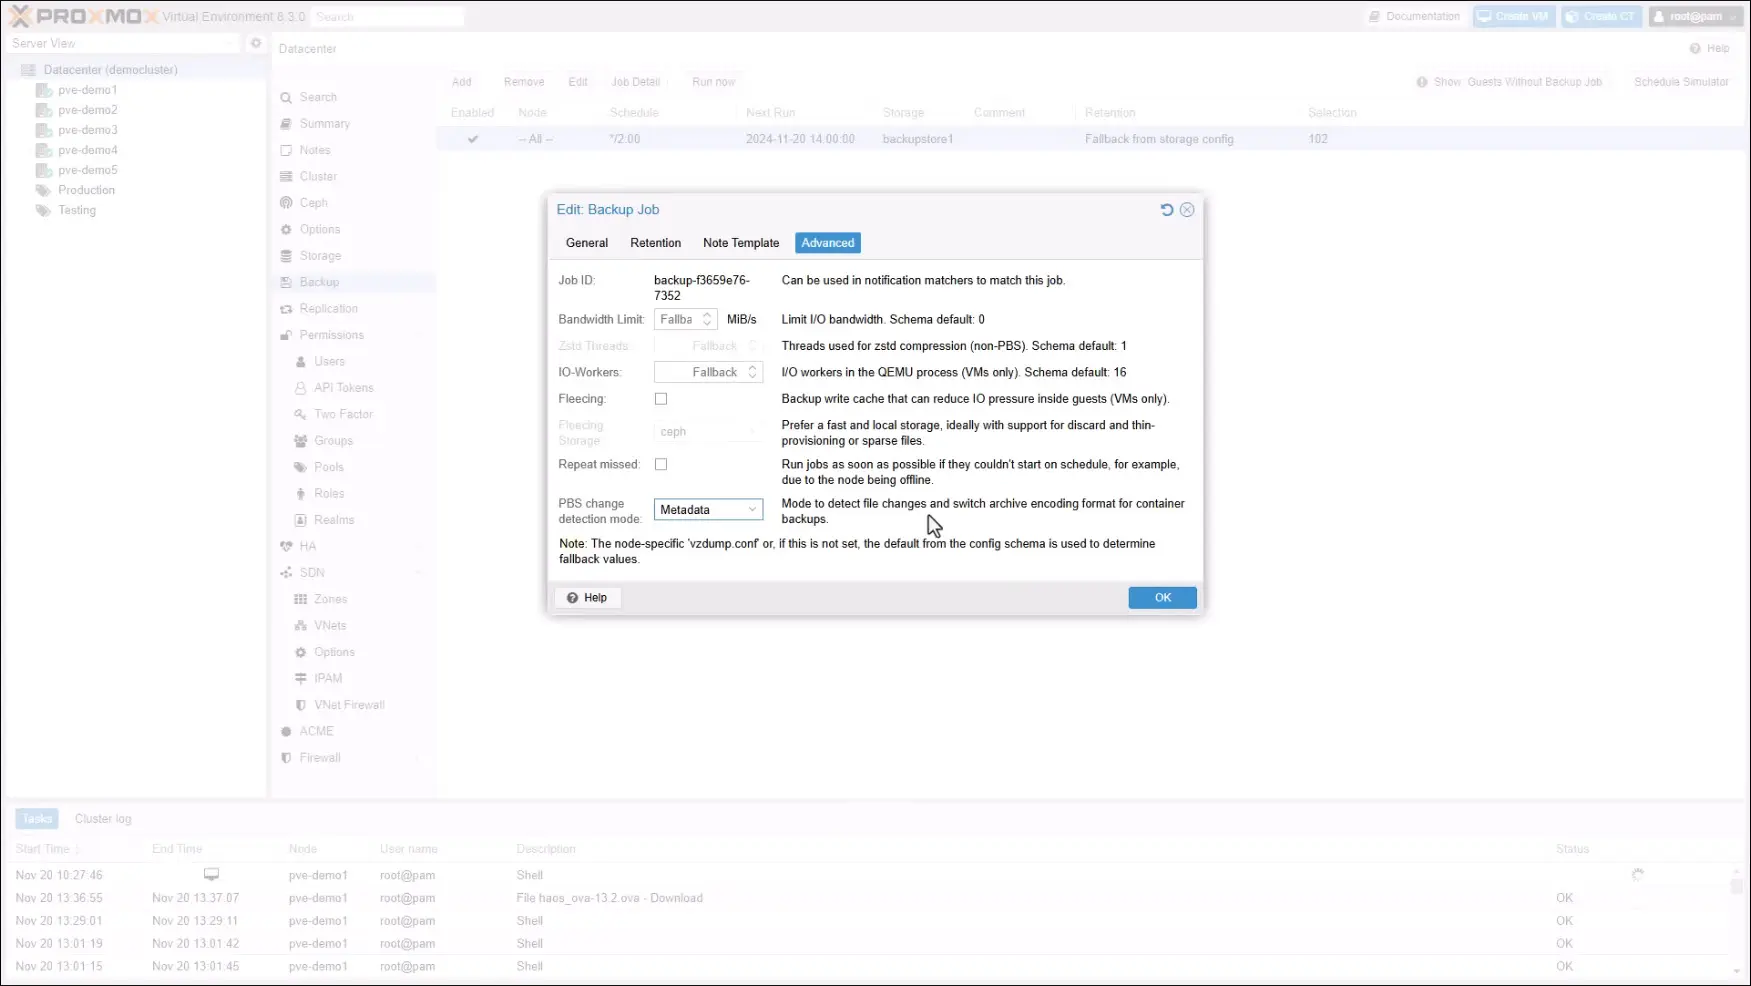Switch to the Cluster log tab
The height and width of the screenshot is (986, 1751).
coord(103,819)
